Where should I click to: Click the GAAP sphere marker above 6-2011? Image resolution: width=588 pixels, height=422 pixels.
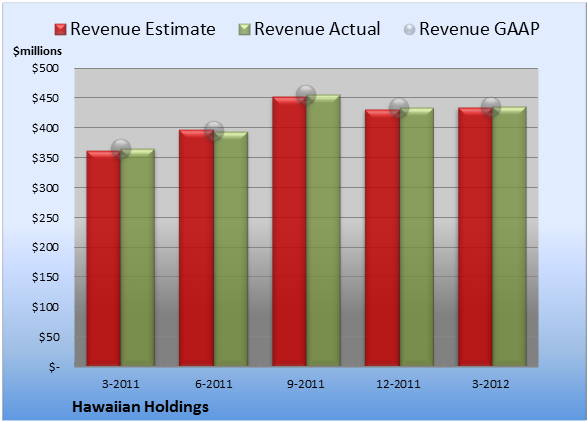214,131
